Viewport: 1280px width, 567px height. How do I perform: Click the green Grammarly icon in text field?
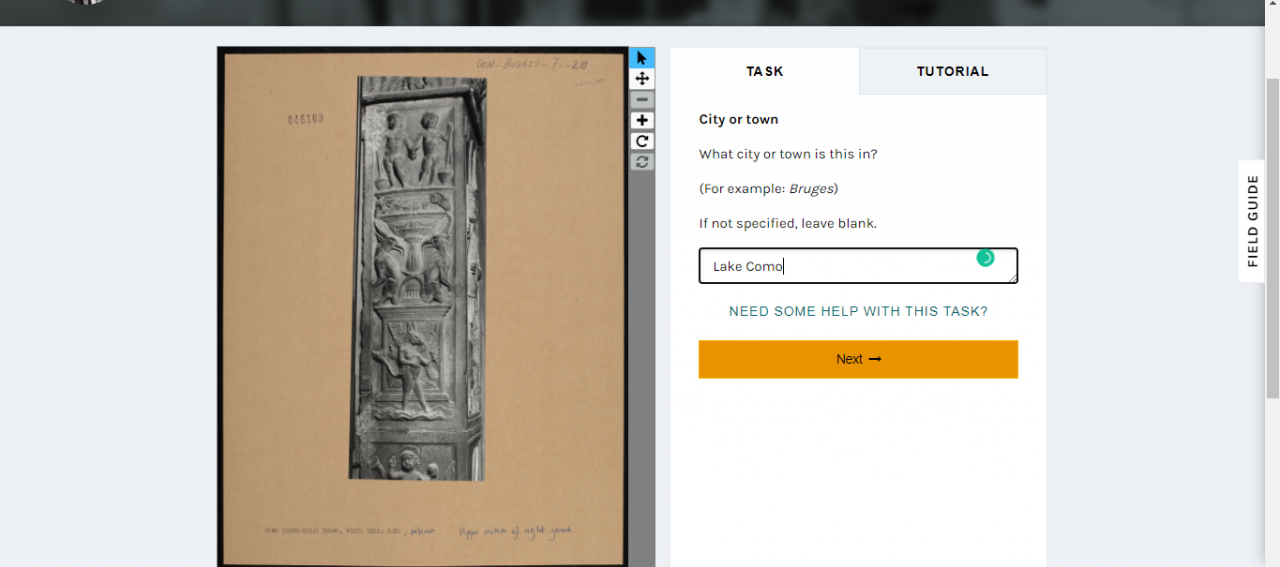click(985, 258)
